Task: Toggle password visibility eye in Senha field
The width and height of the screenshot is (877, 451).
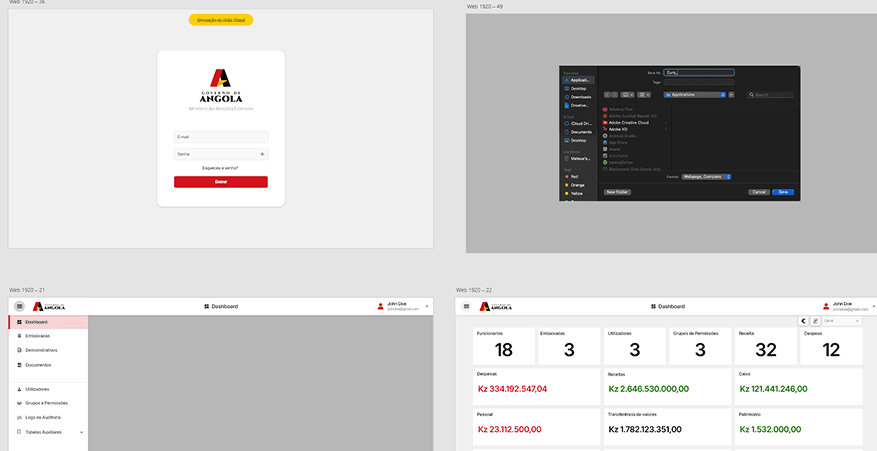Action: (262, 154)
